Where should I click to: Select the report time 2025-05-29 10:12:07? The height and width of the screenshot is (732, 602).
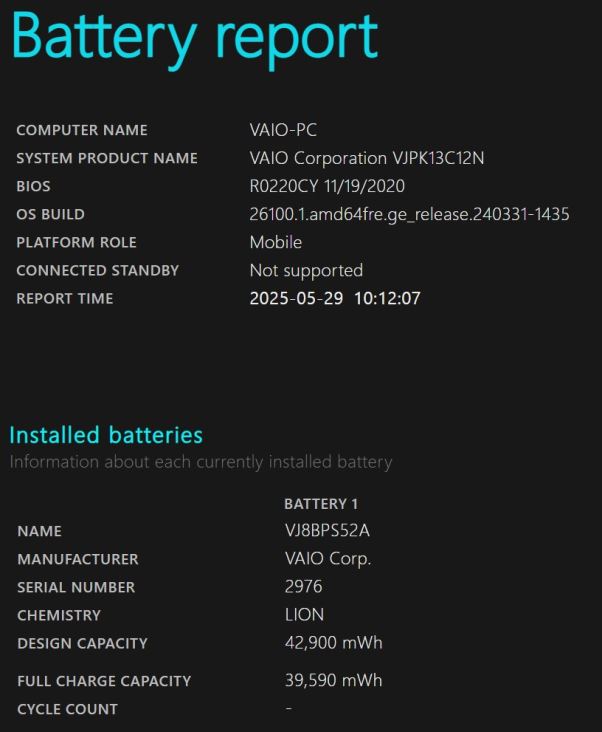point(335,298)
